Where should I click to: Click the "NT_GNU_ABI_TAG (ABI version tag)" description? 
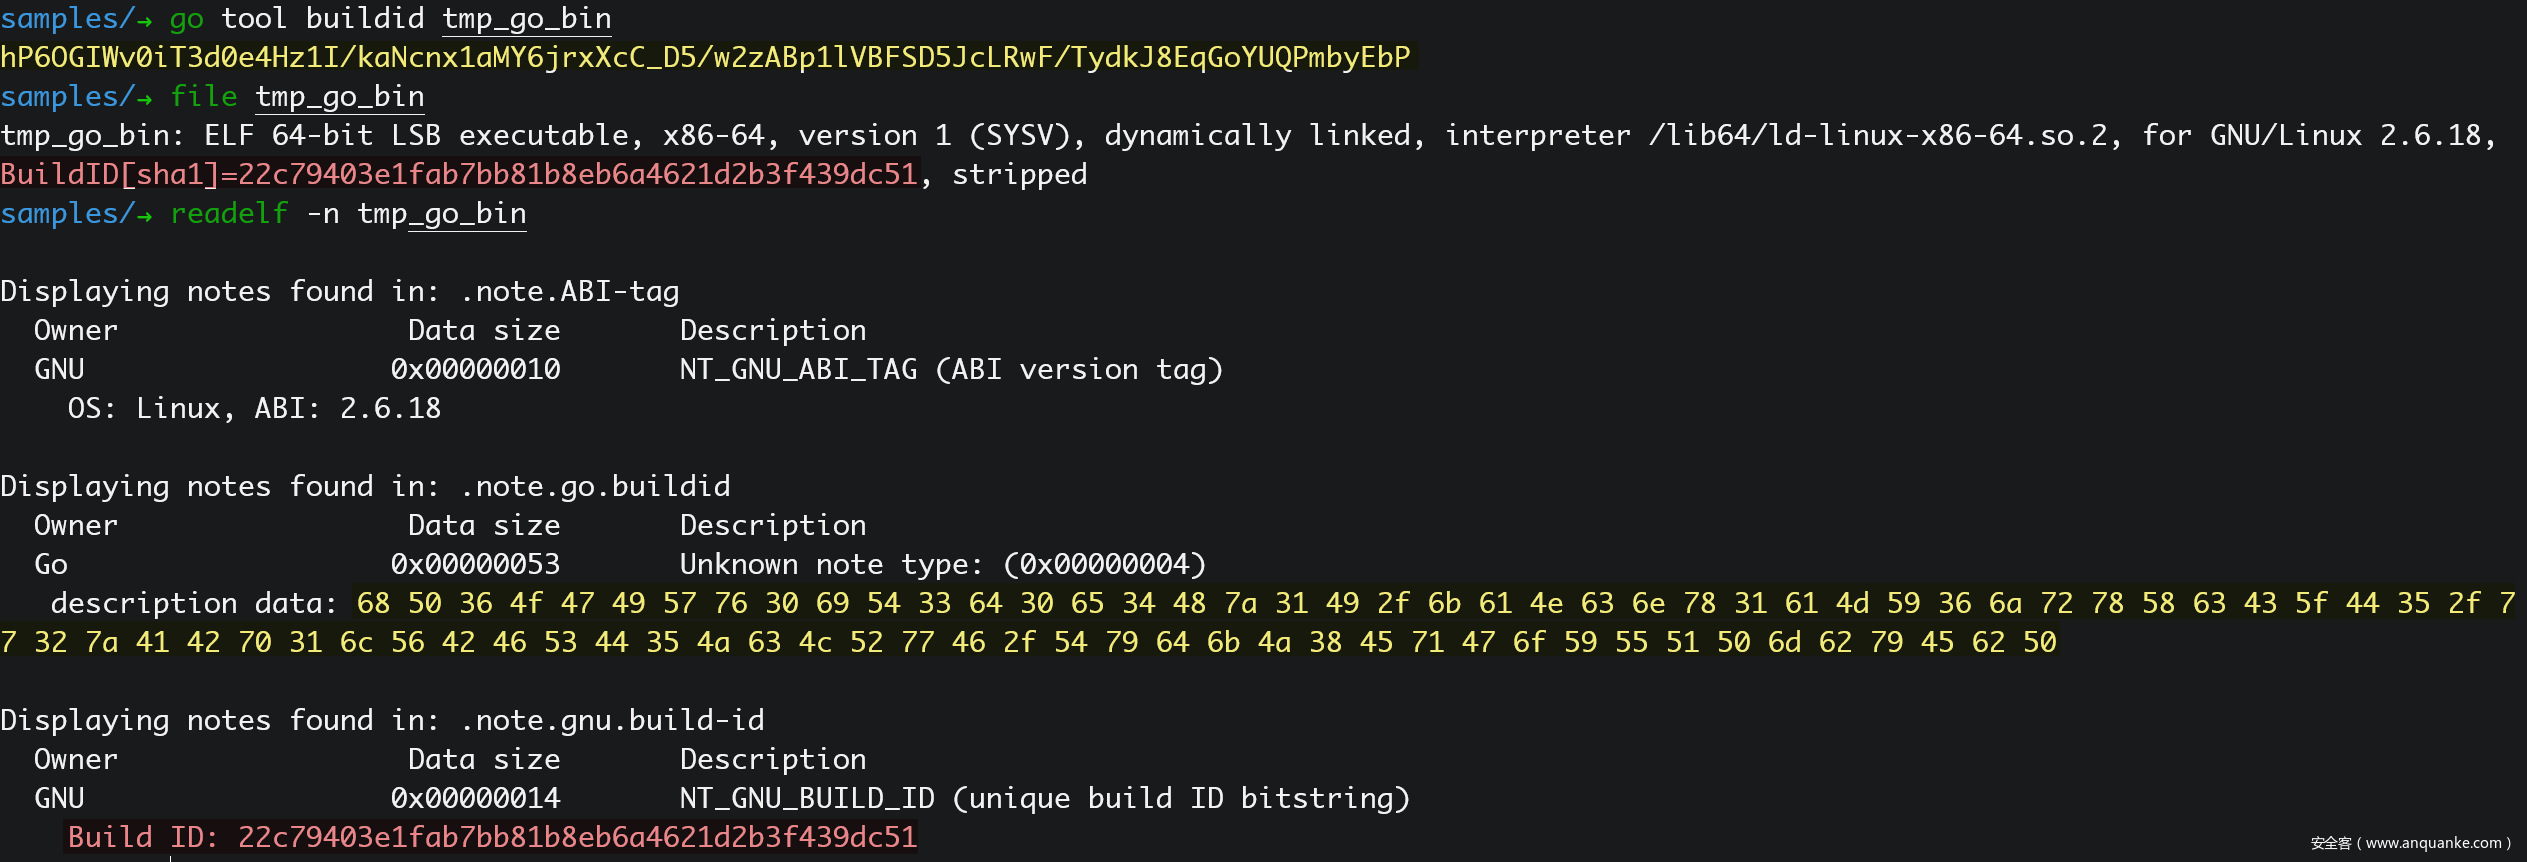coord(950,370)
